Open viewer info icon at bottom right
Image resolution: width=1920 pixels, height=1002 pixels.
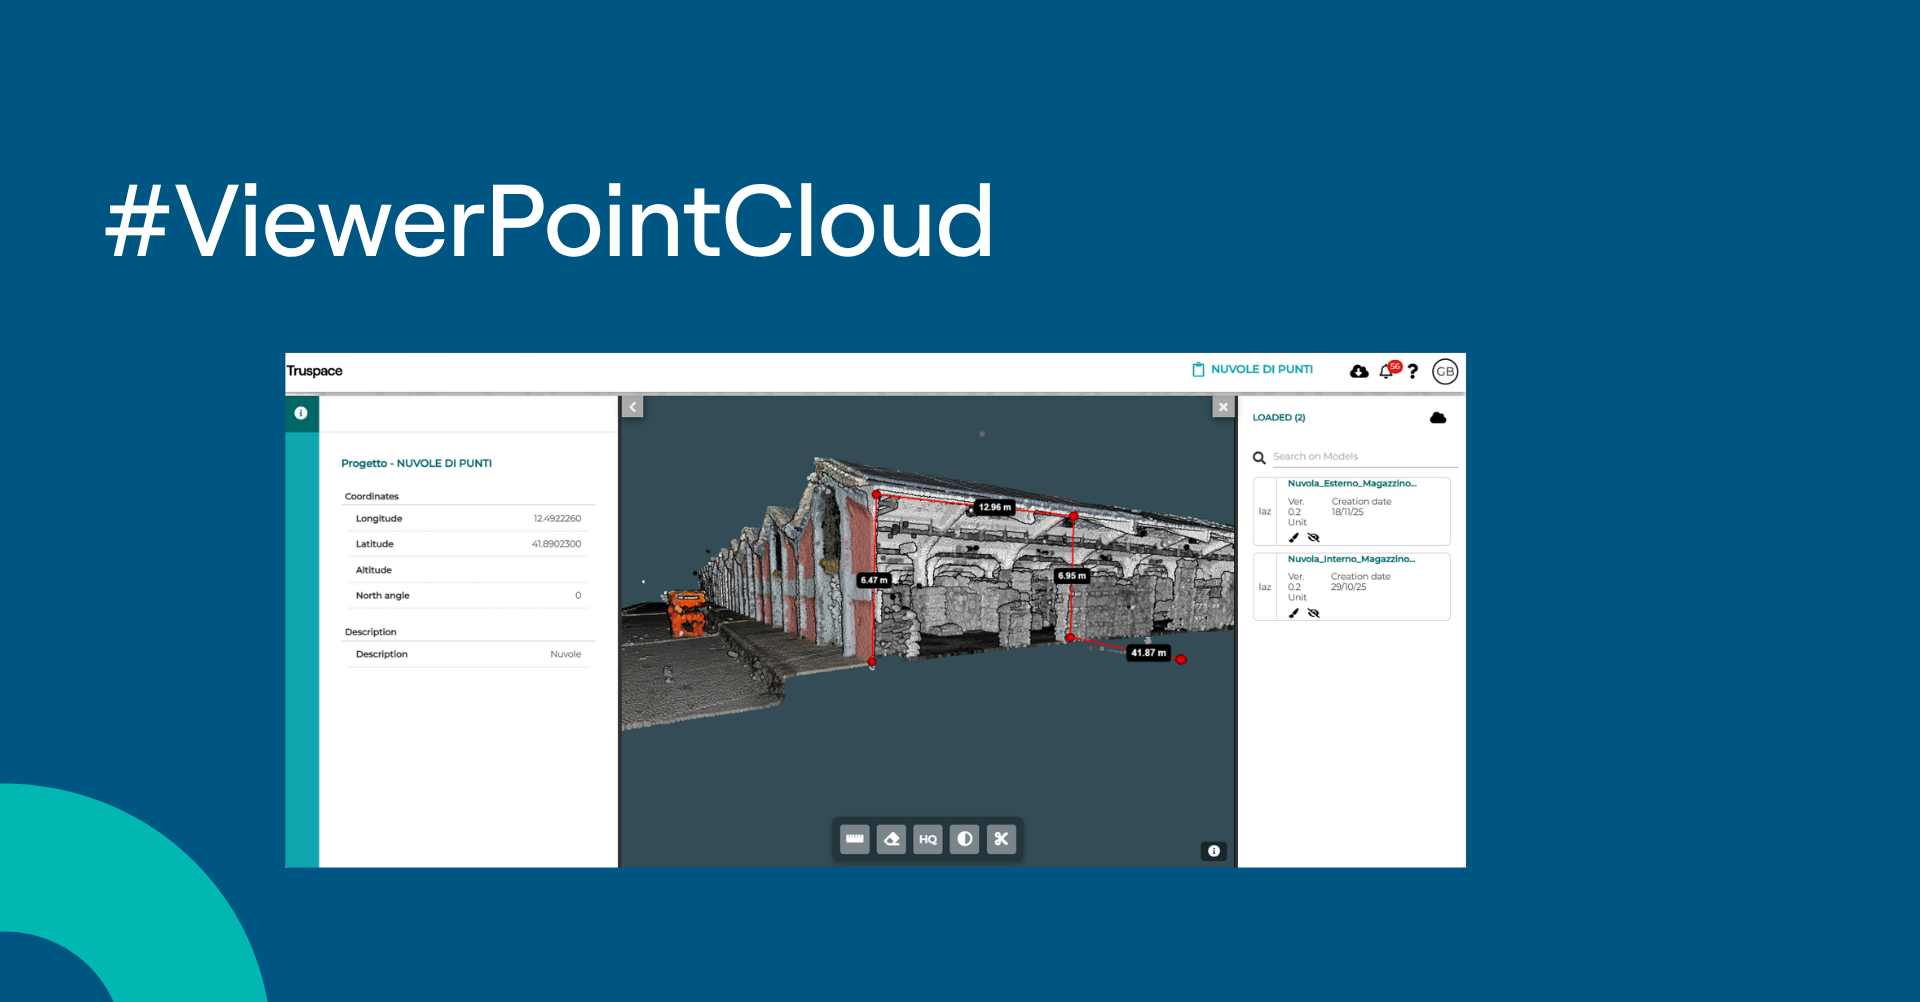click(1213, 851)
